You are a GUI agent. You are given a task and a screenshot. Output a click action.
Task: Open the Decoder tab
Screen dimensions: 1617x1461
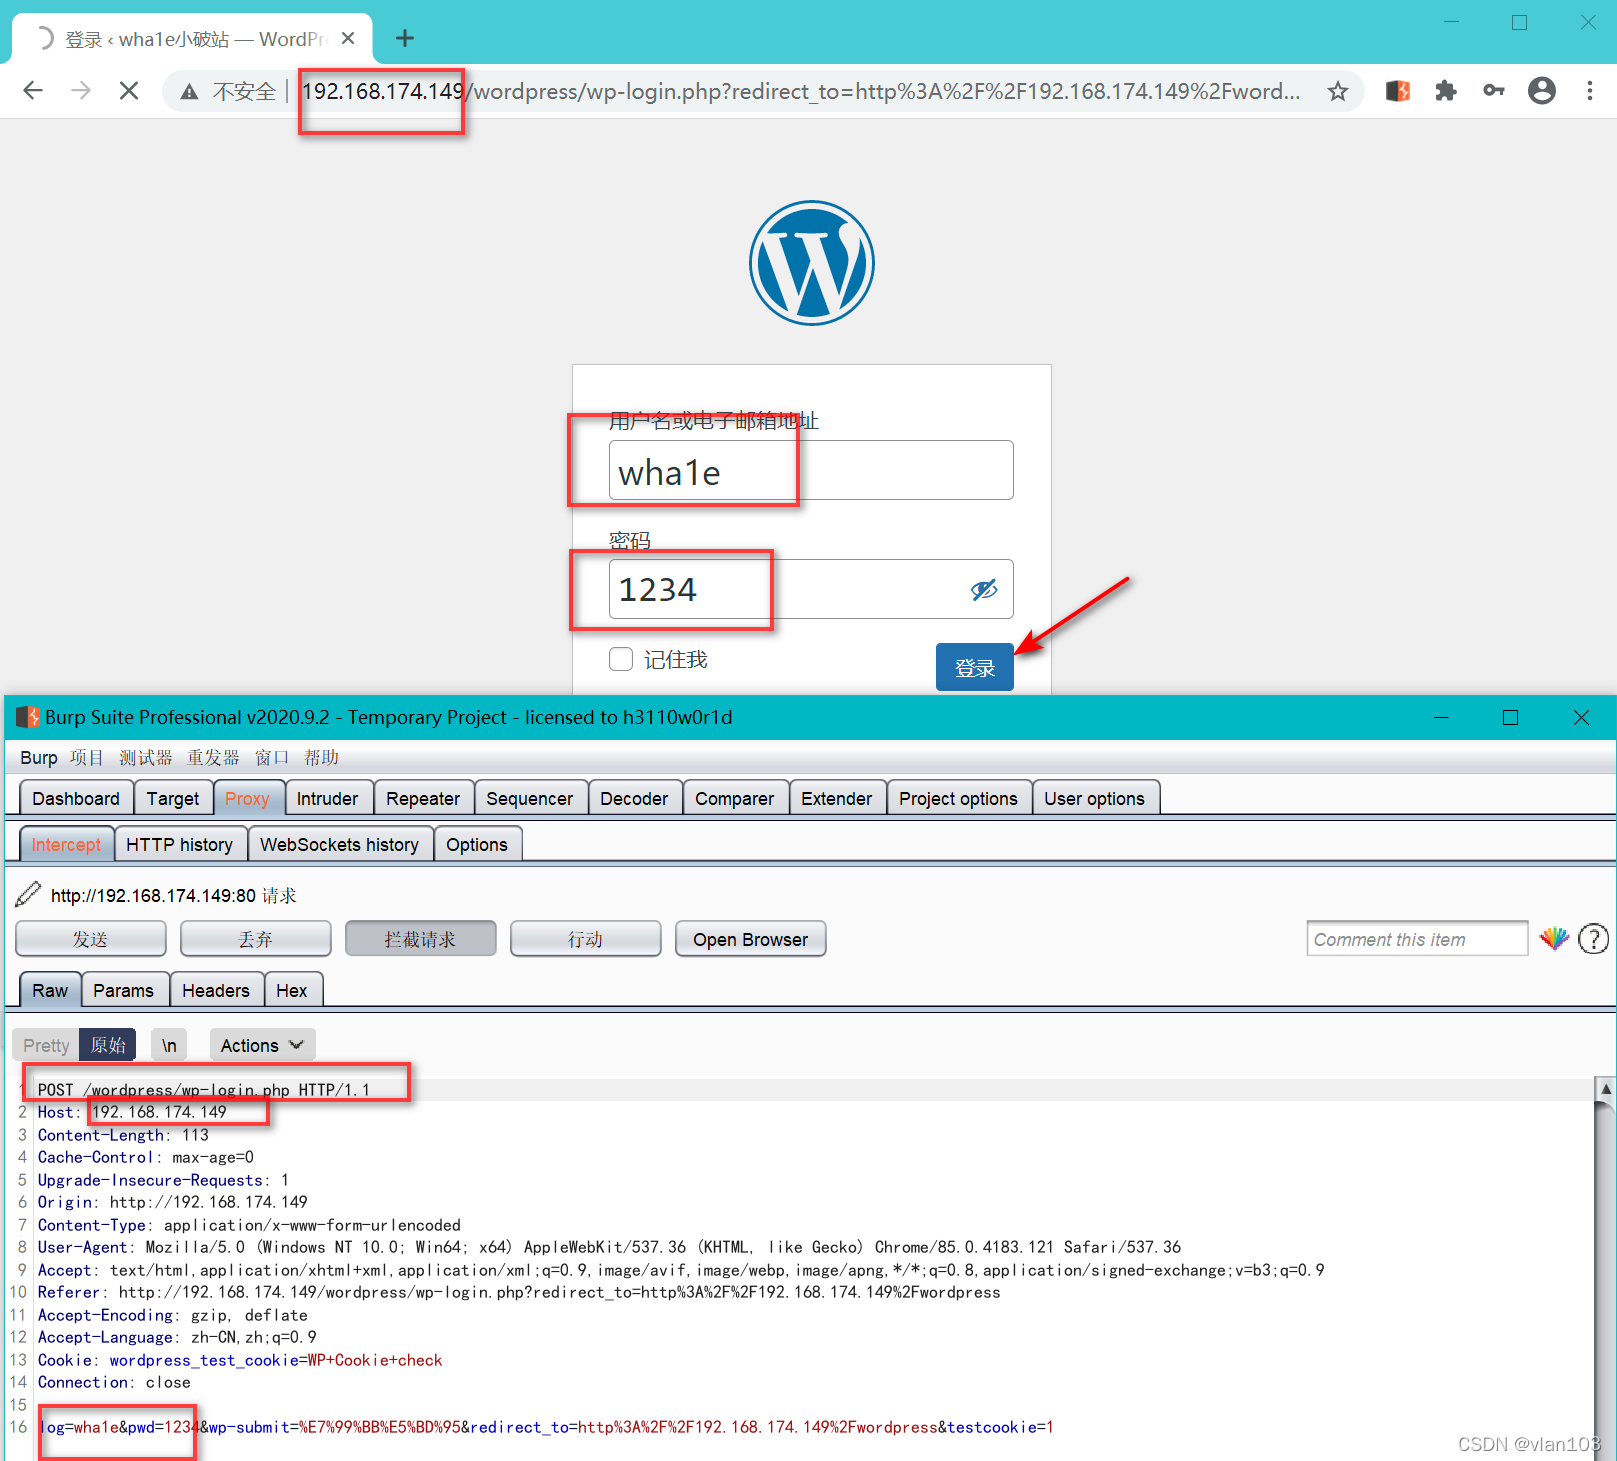click(634, 798)
